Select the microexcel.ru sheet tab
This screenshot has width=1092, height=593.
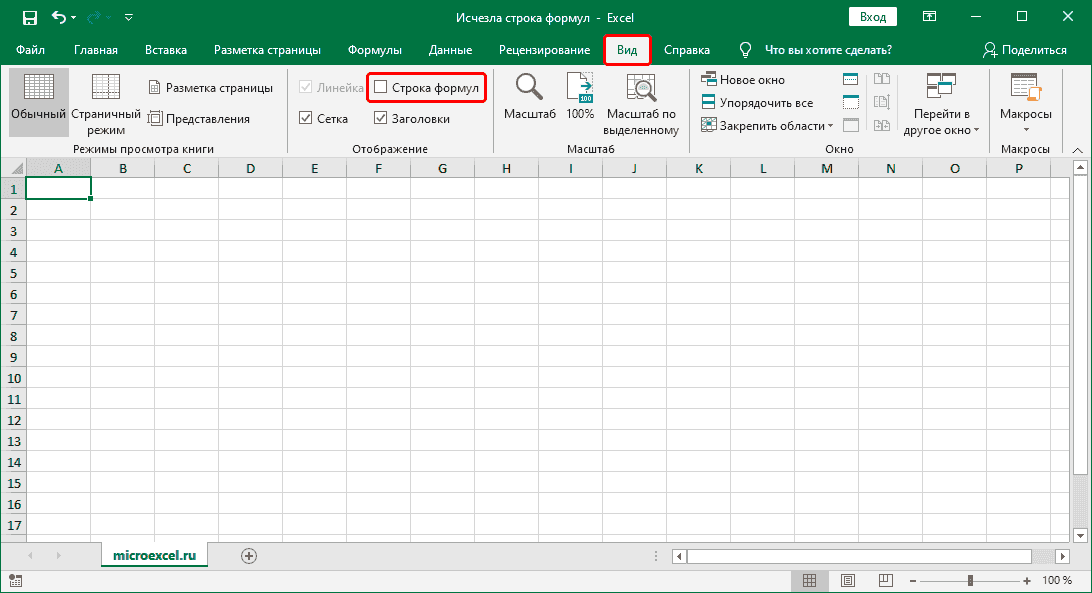click(154, 554)
